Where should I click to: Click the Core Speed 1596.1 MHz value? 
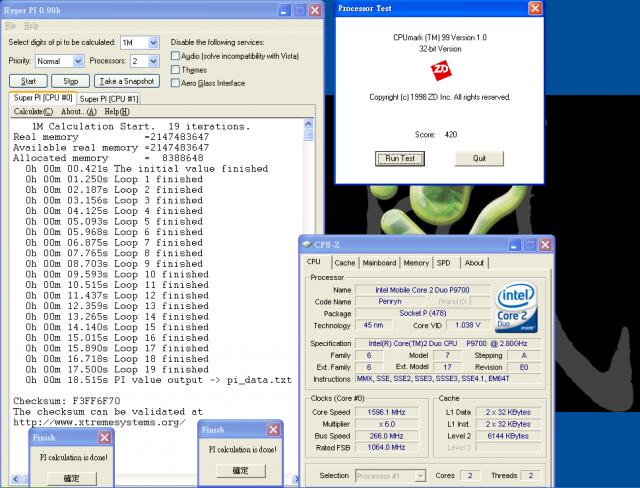click(x=387, y=412)
